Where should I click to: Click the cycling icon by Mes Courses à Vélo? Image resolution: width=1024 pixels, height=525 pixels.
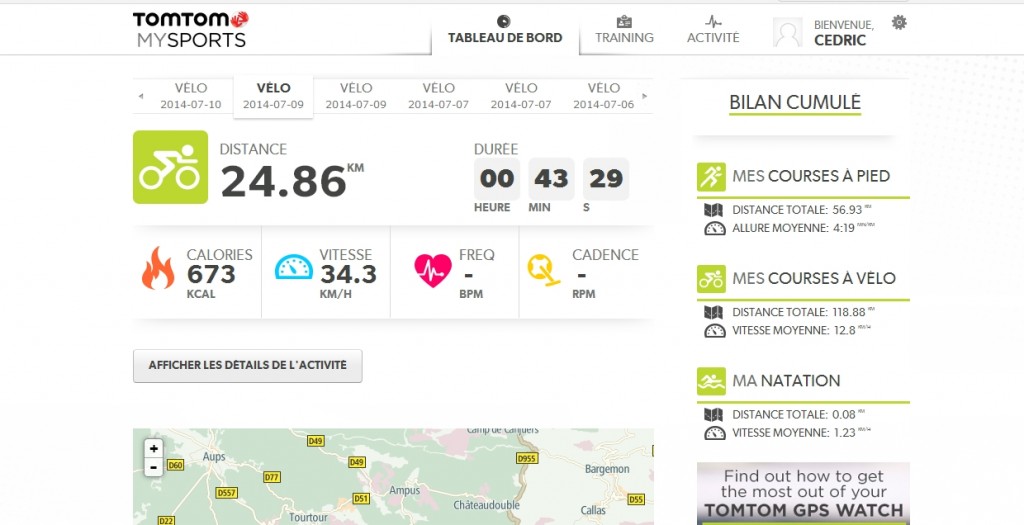[x=711, y=279]
